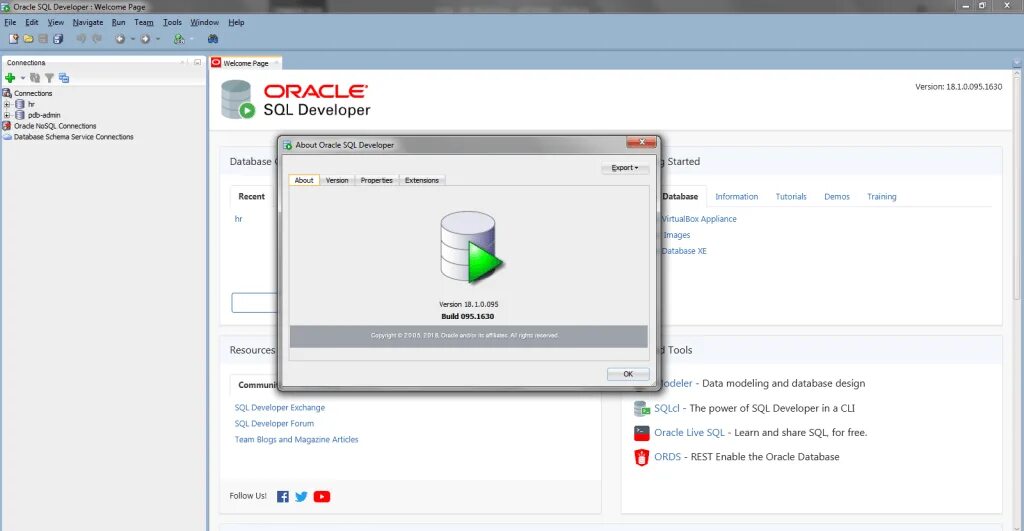
Task: Open the Tutorials tab on Welcome Page
Action: pyautogui.click(x=791, y=197)
